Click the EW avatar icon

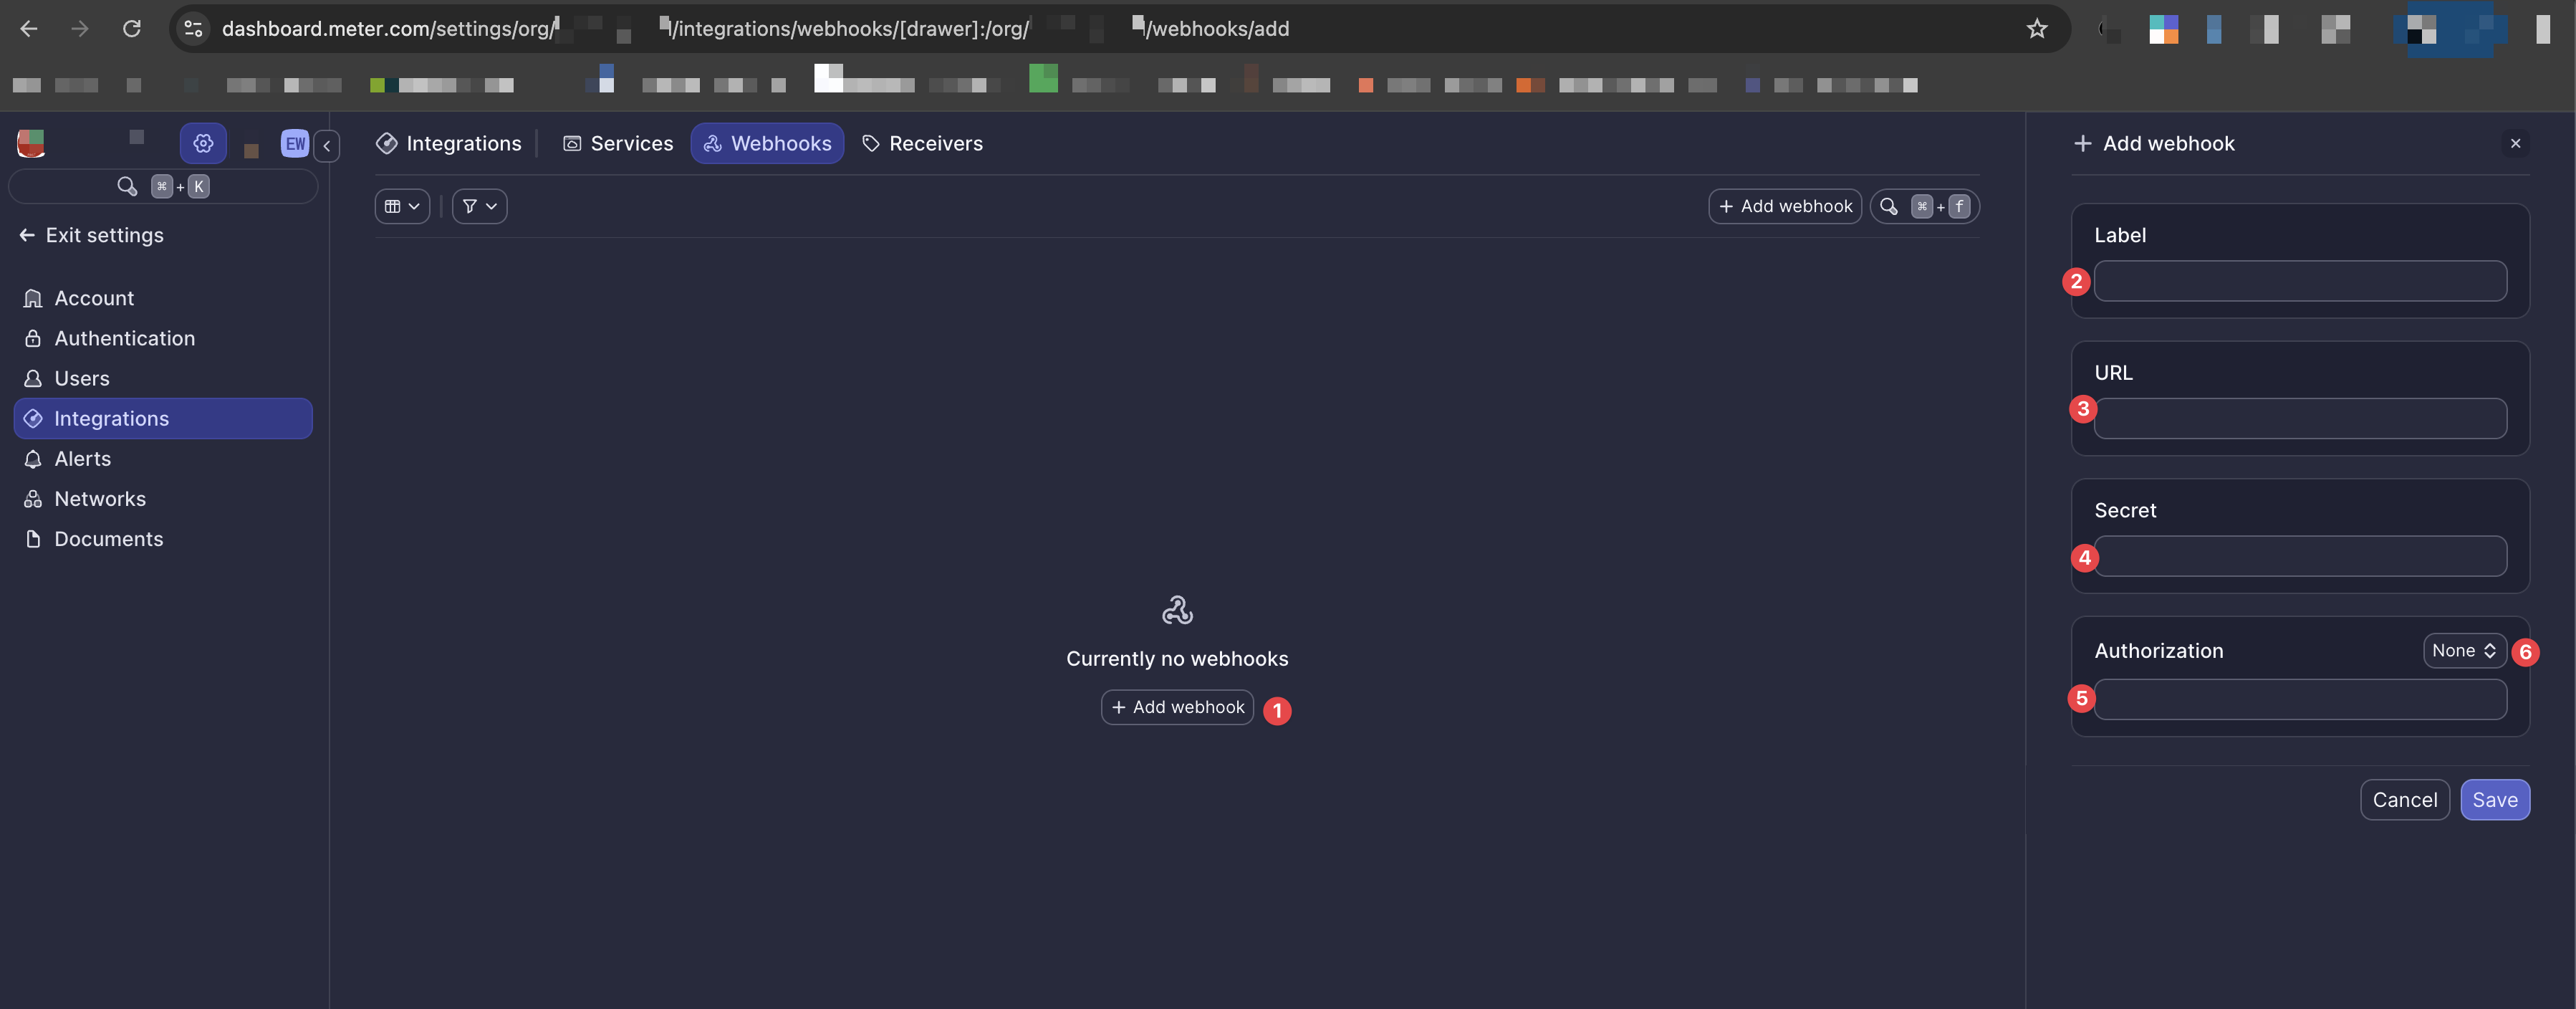click(293, 143)
